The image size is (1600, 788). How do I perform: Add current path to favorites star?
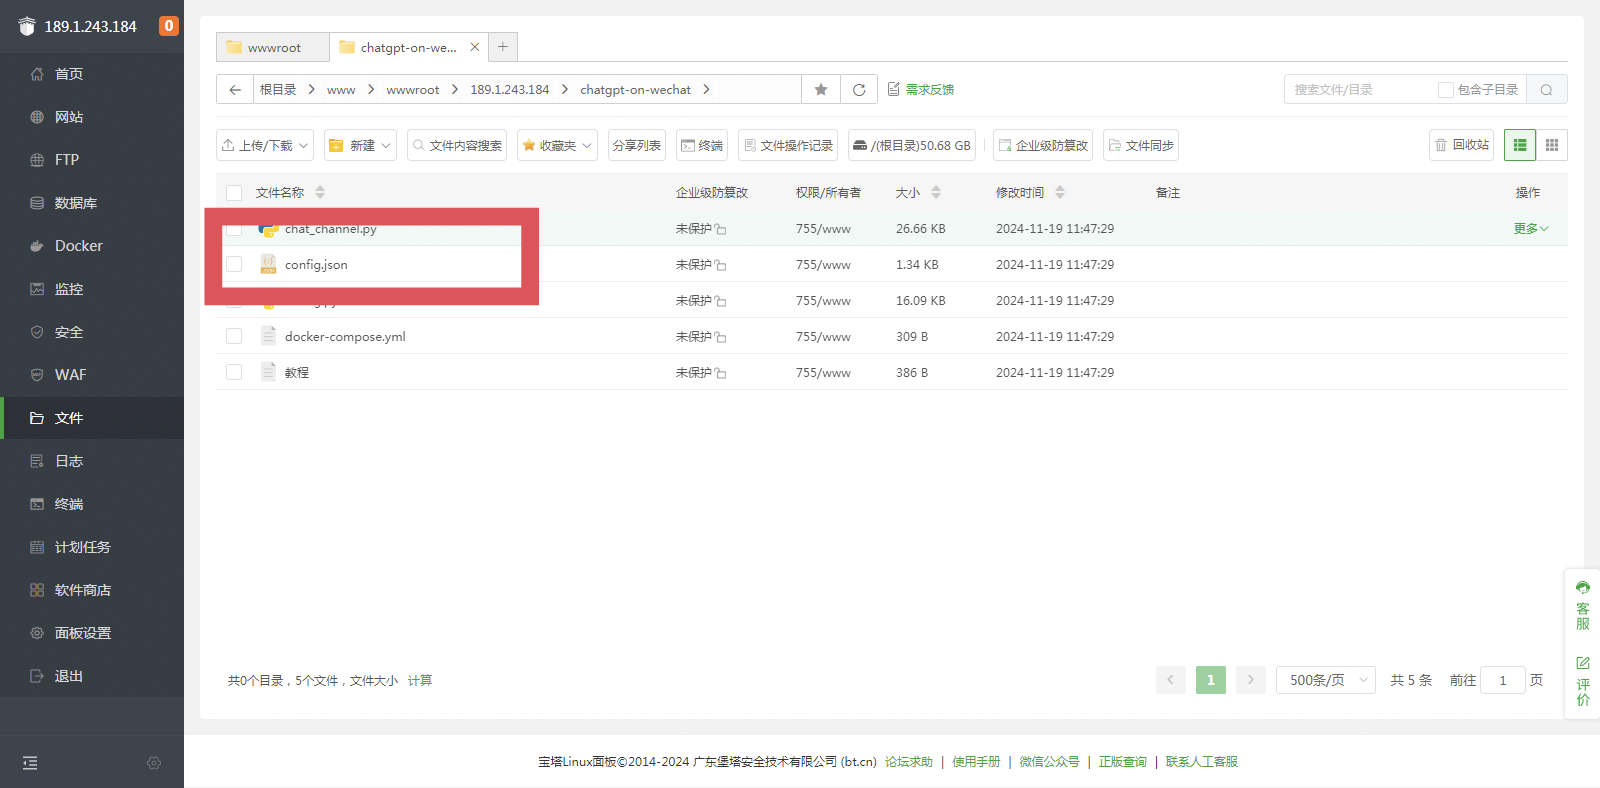821,89
